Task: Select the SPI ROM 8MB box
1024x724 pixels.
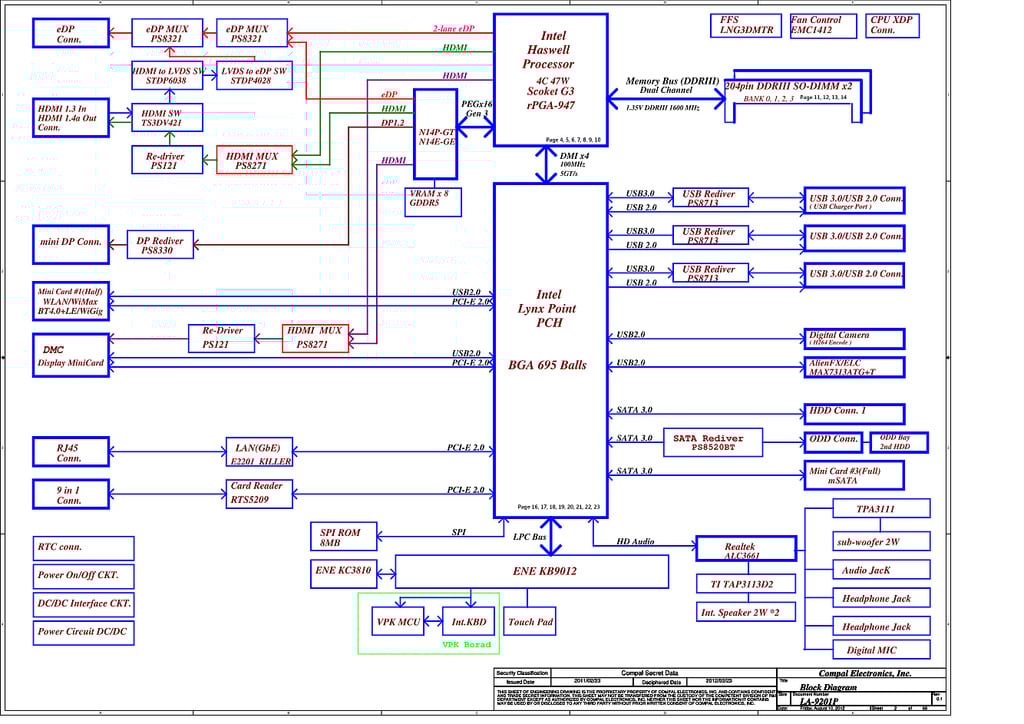Action: (341, 539)
